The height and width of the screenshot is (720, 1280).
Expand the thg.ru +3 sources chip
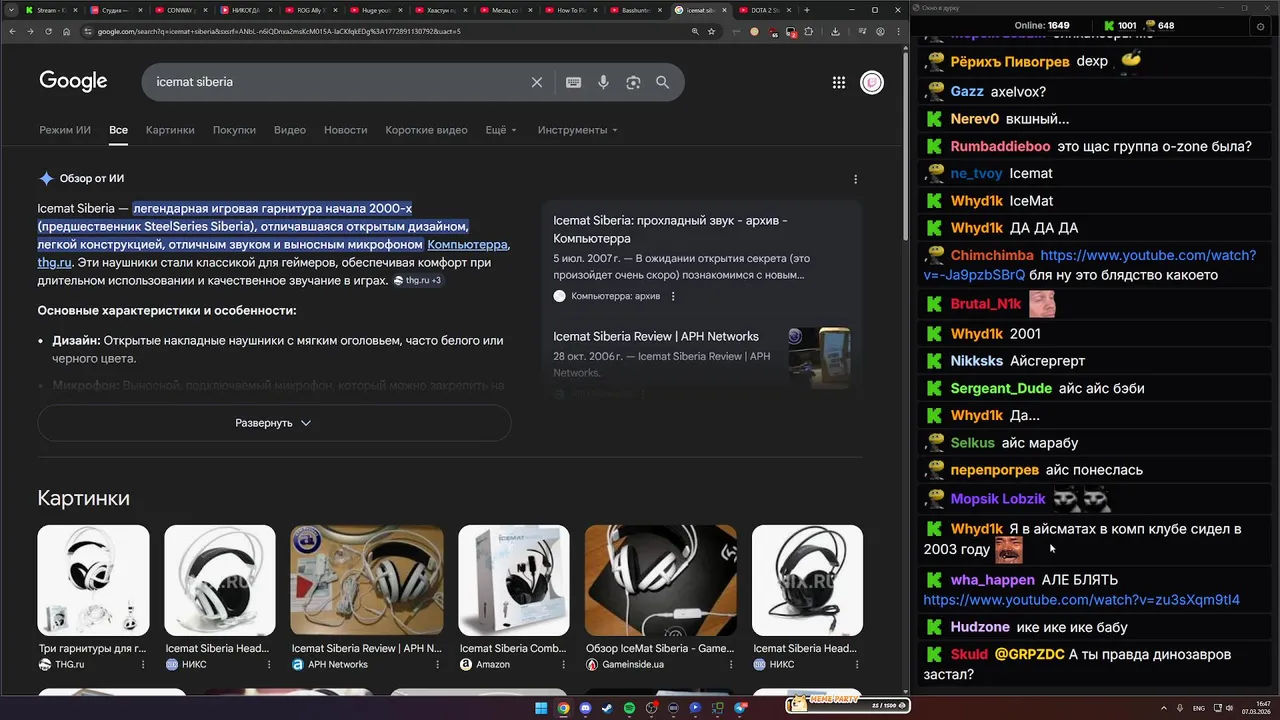[417, 281]
